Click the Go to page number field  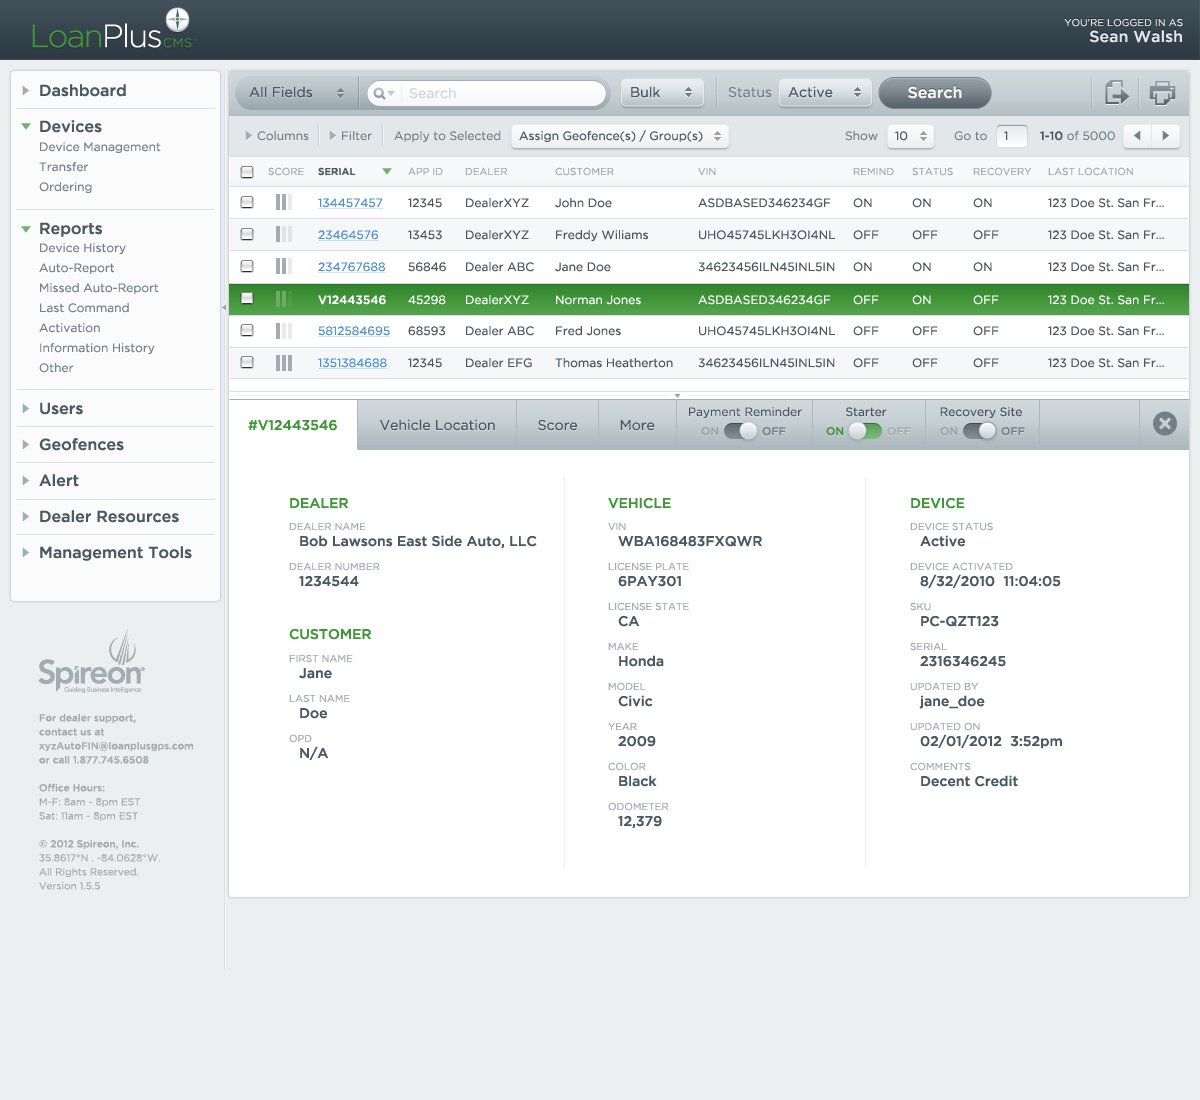1012,136
